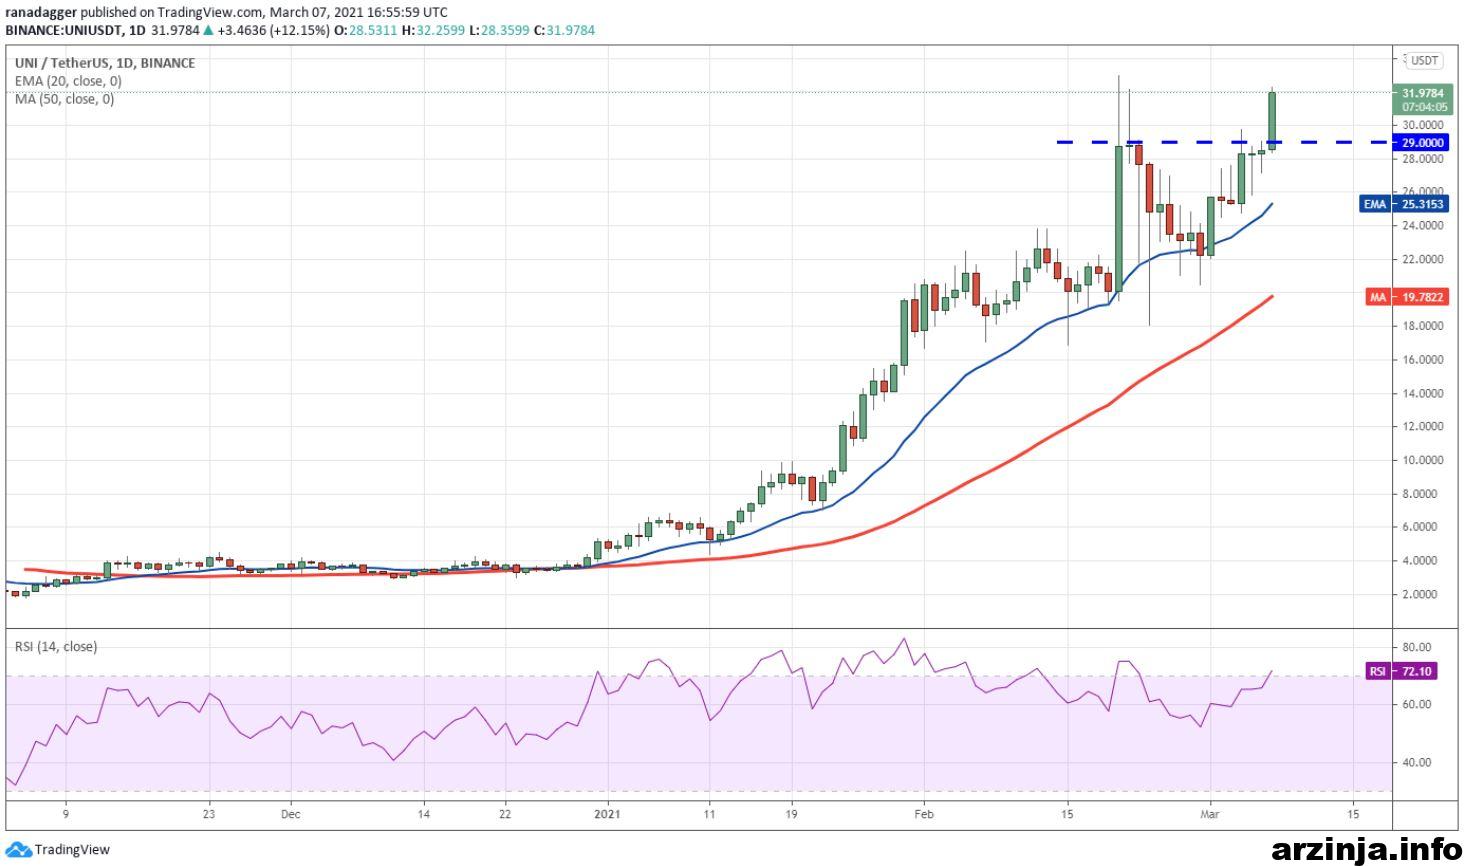This screenshot has width=1464, height=866.
Task: Click the 14.0000 price axis tick
Action: (1422, 393)
